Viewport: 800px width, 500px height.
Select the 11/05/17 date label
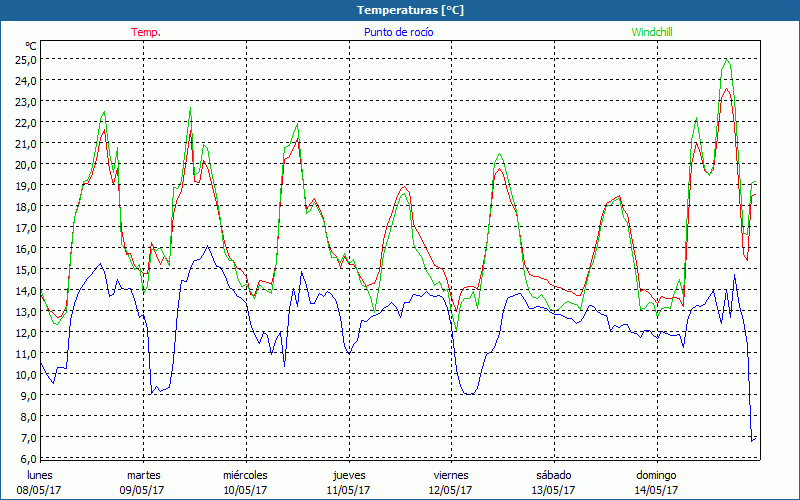(348, 490)
